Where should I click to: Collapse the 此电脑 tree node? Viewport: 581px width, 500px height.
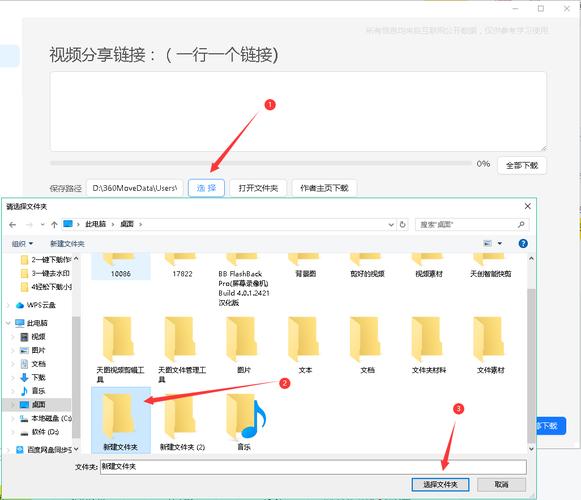pos(8,323)
